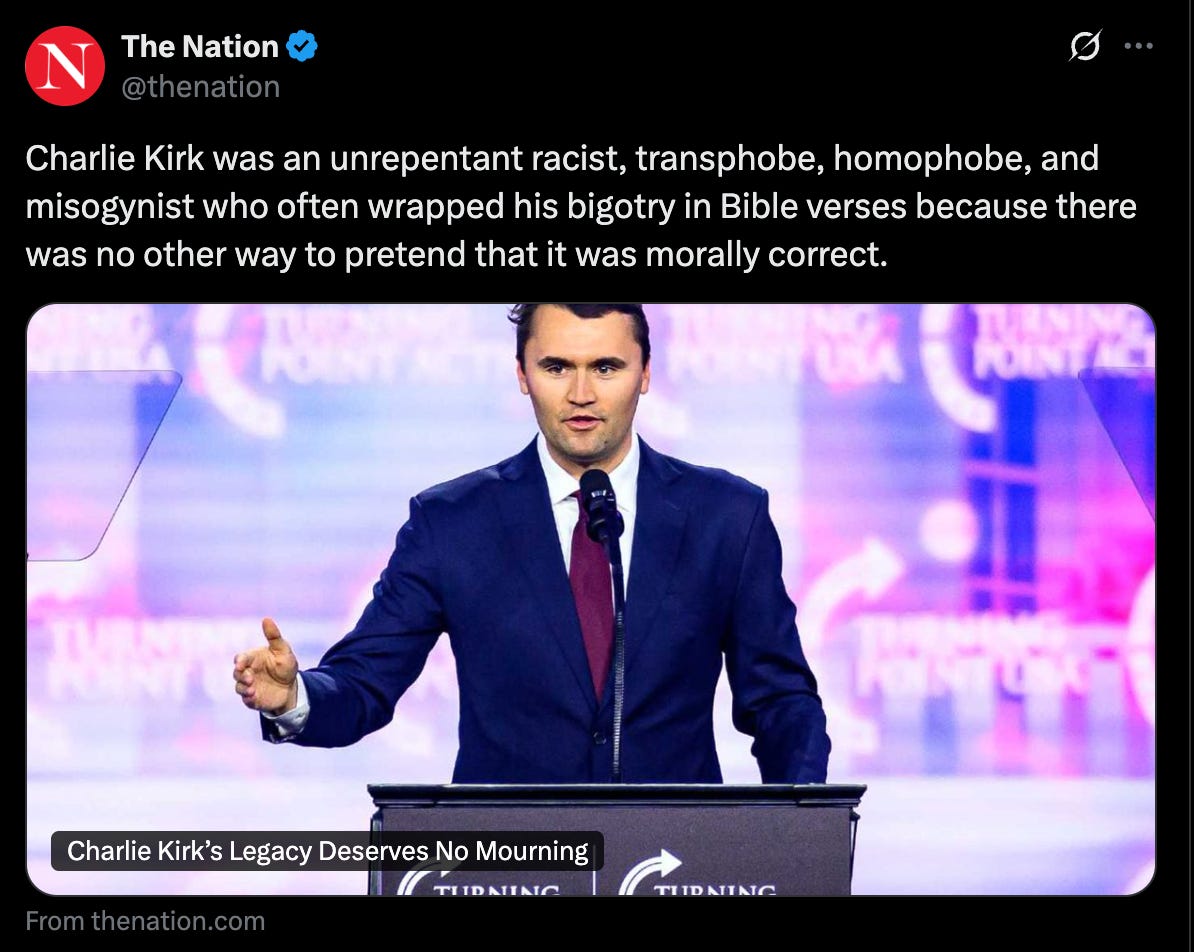Click the dark podium top in the photo
1194x952 pixels.
click(617, 795)
